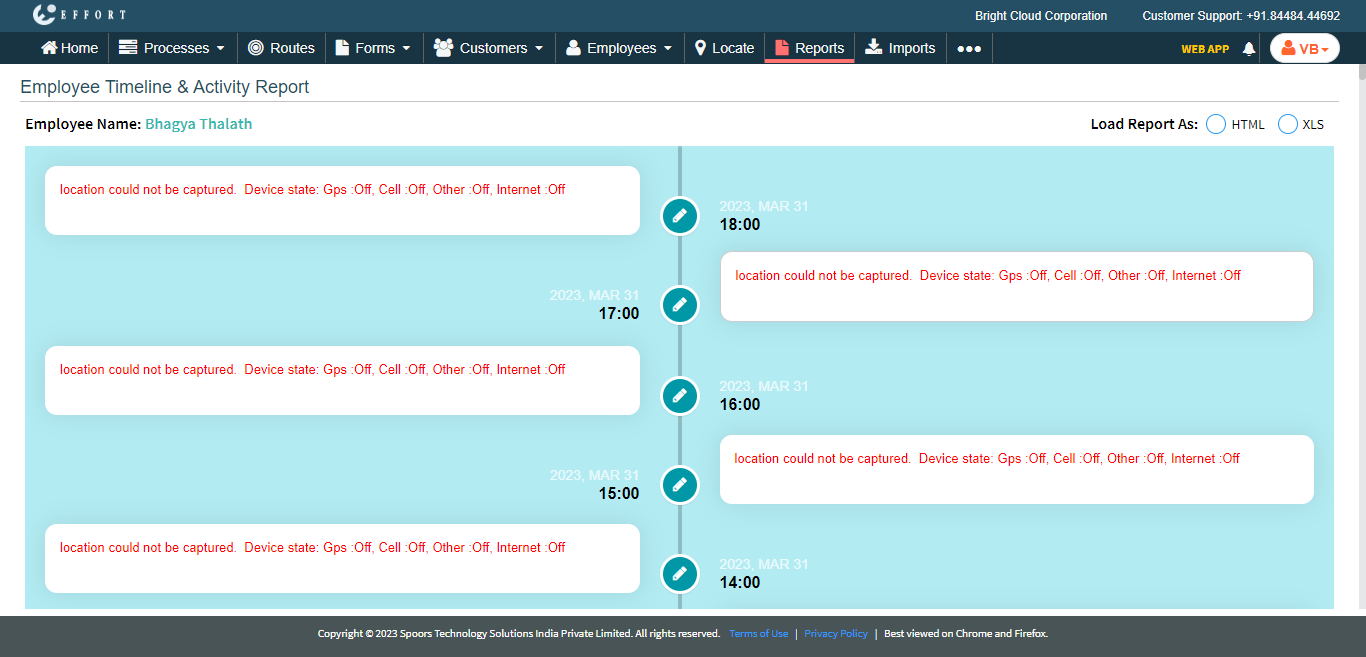This screenshot has height=657, width=1366.
Task: Click the notification bell icon
Action: tap(1248, 48)
